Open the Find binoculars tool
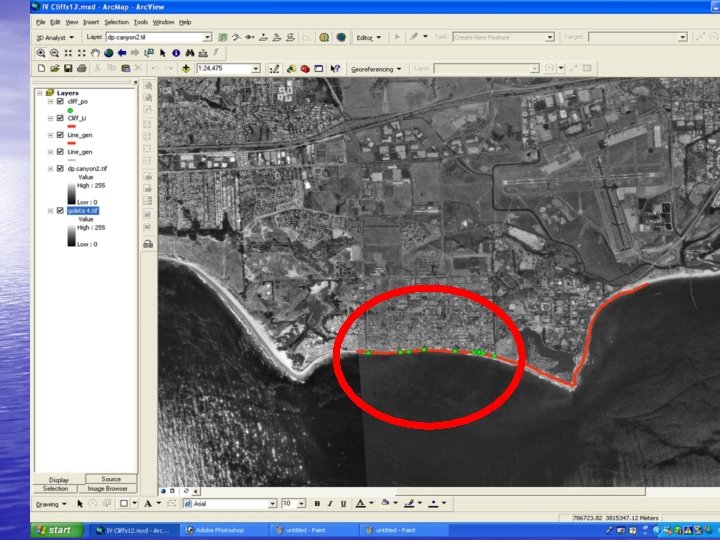The width and height of the screenshot is (720, 540). pyautogui.click(x=190, y=53)
